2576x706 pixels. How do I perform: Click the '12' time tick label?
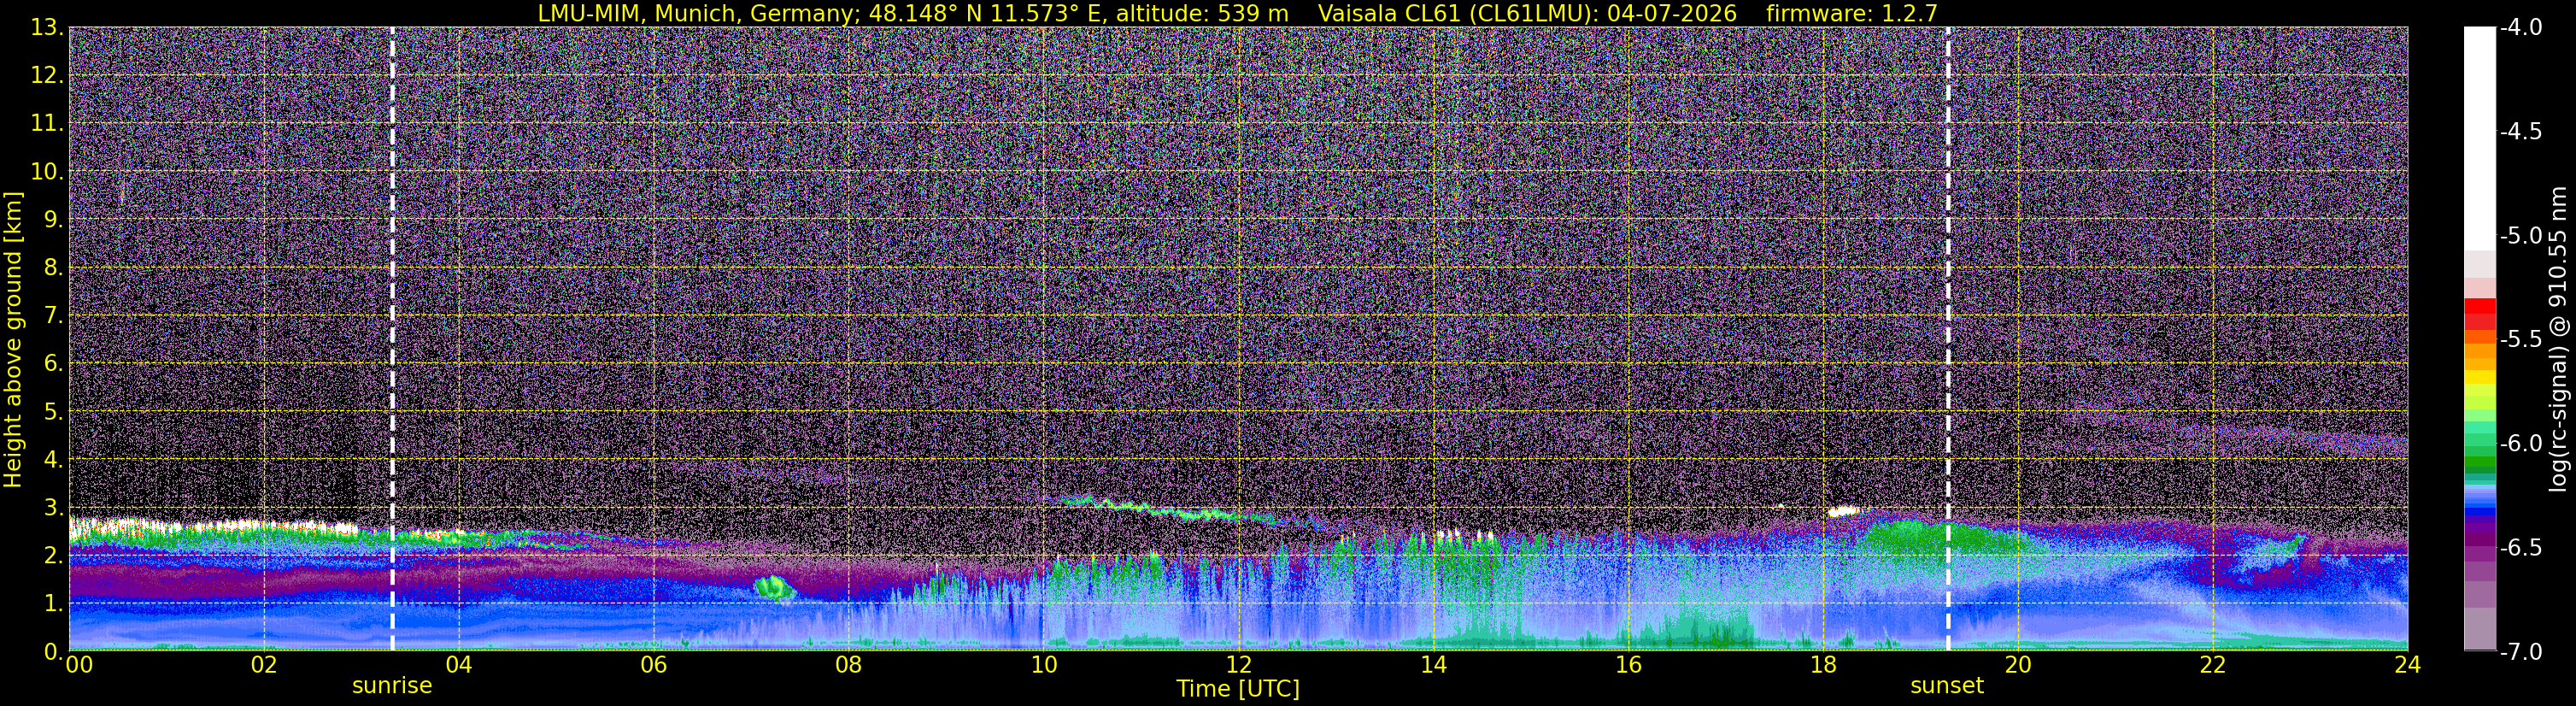[x=1238, y=665]
